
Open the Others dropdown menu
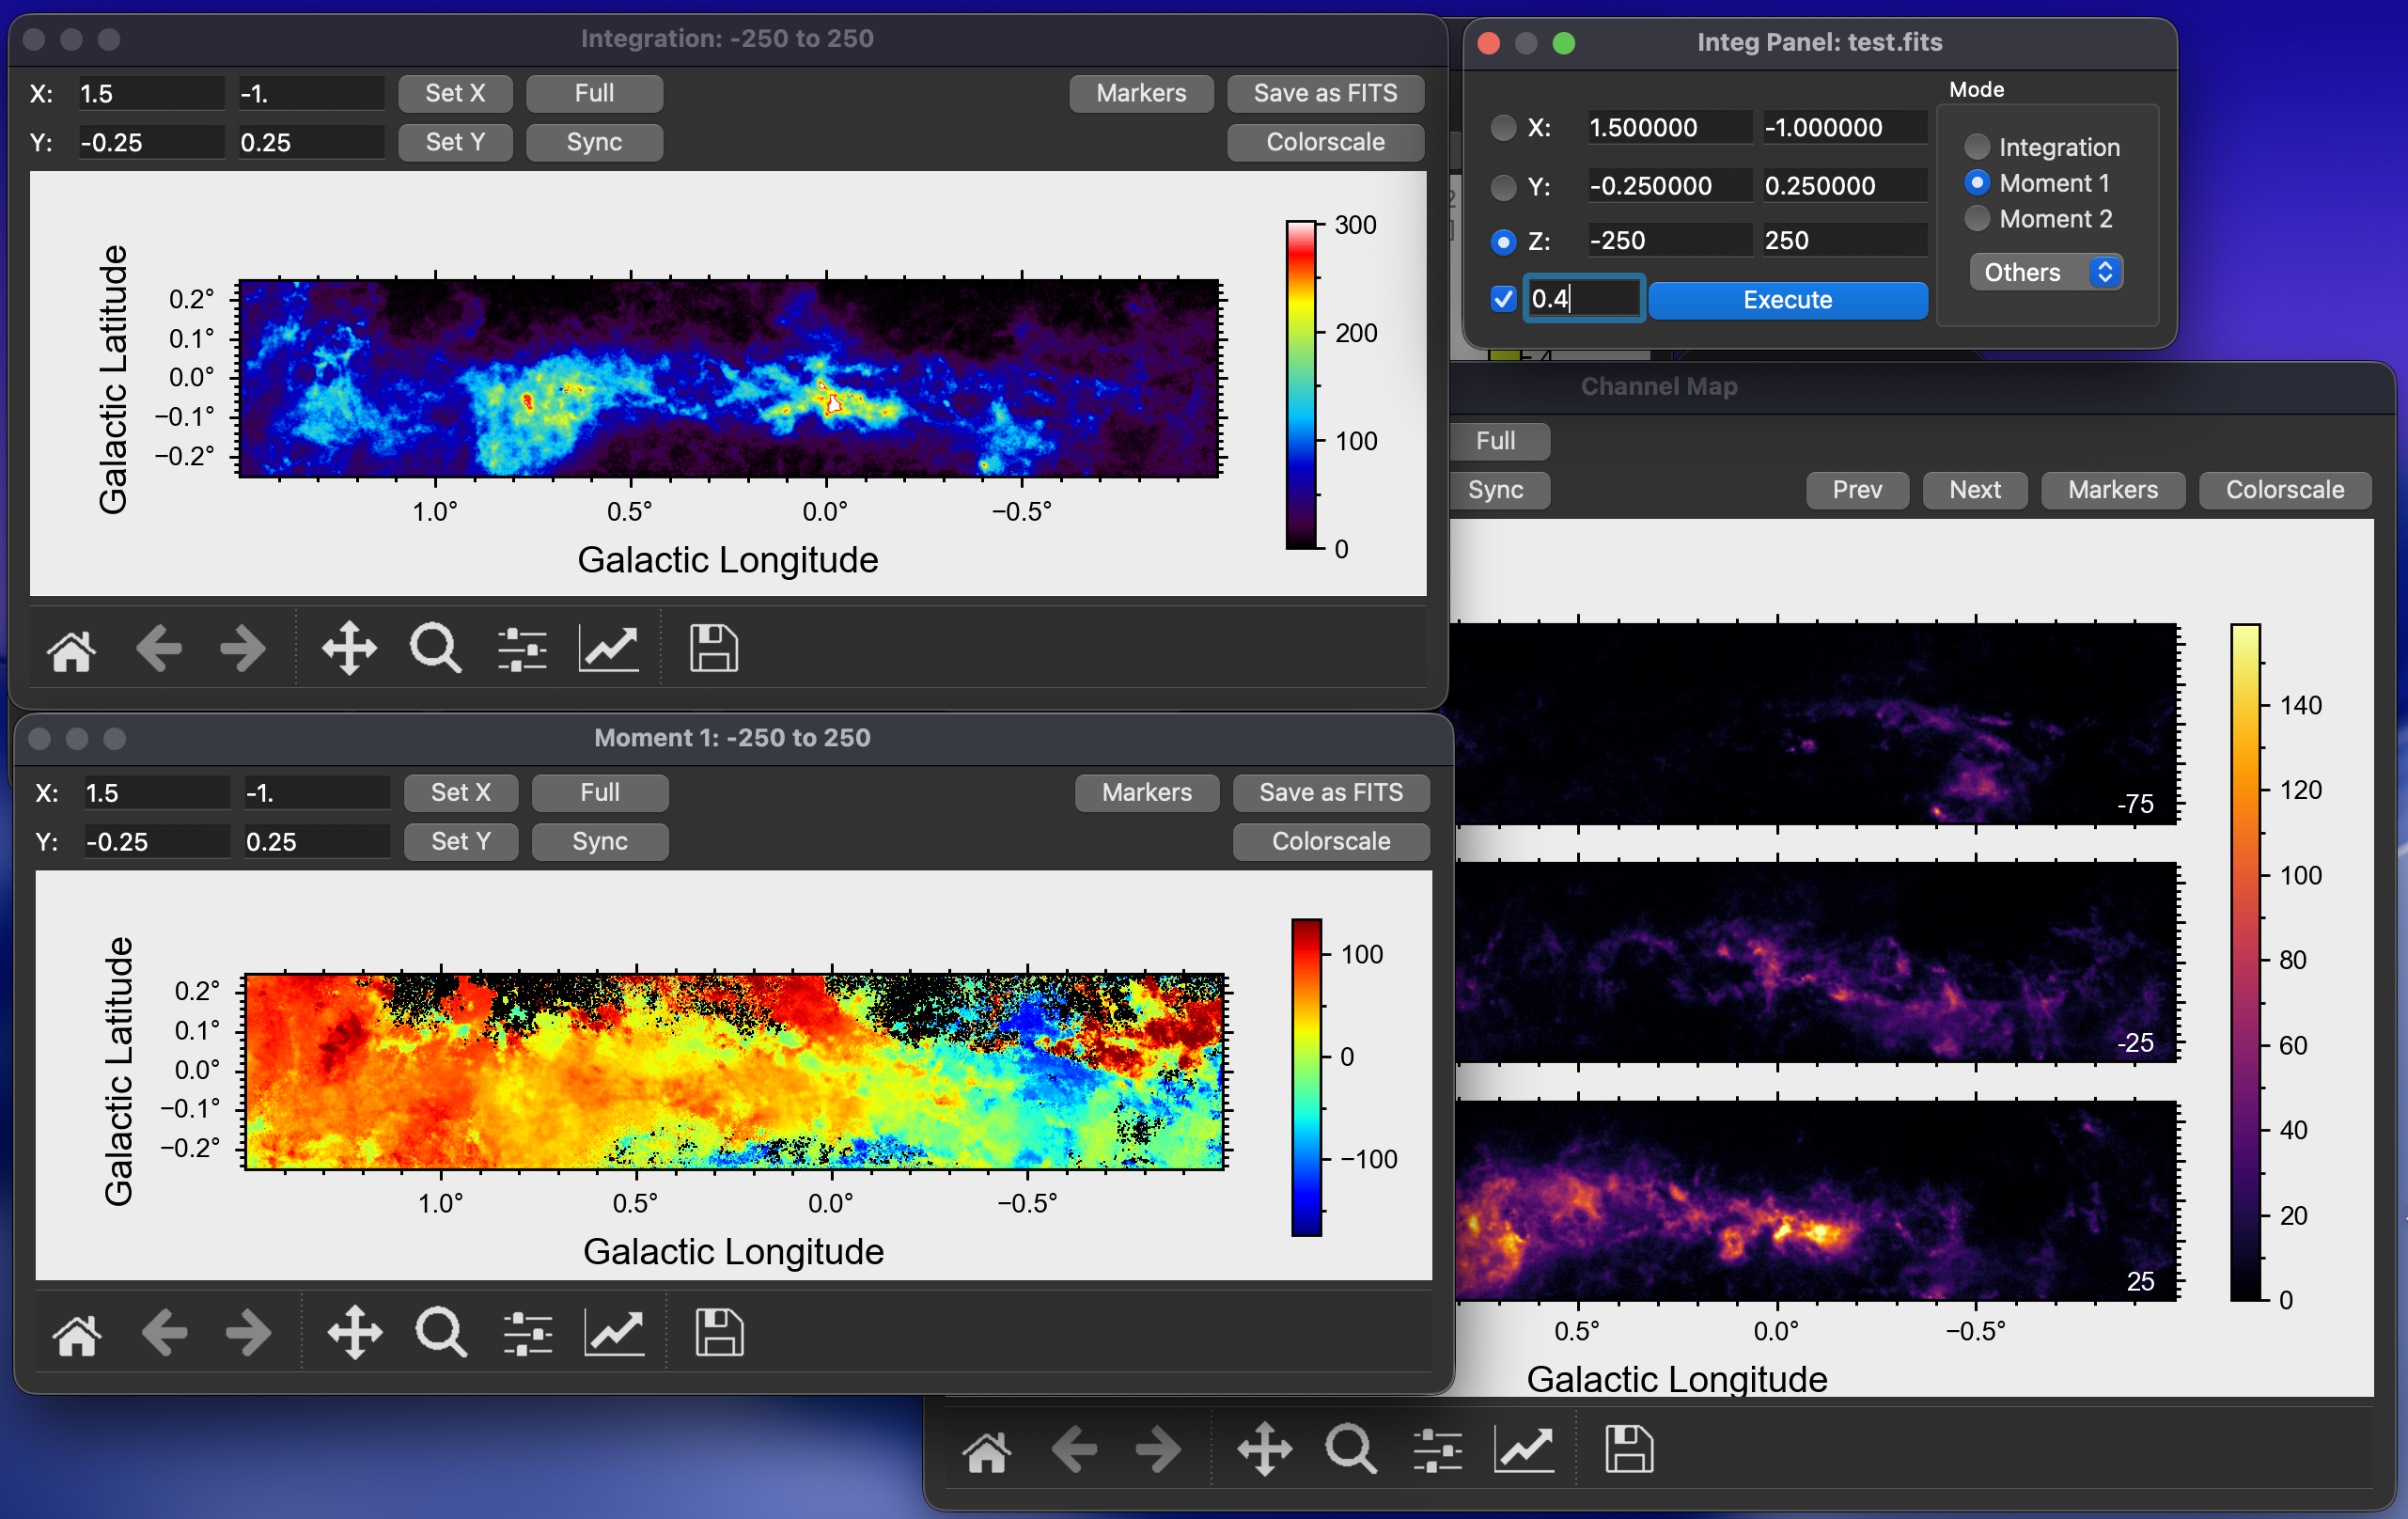2045,272
